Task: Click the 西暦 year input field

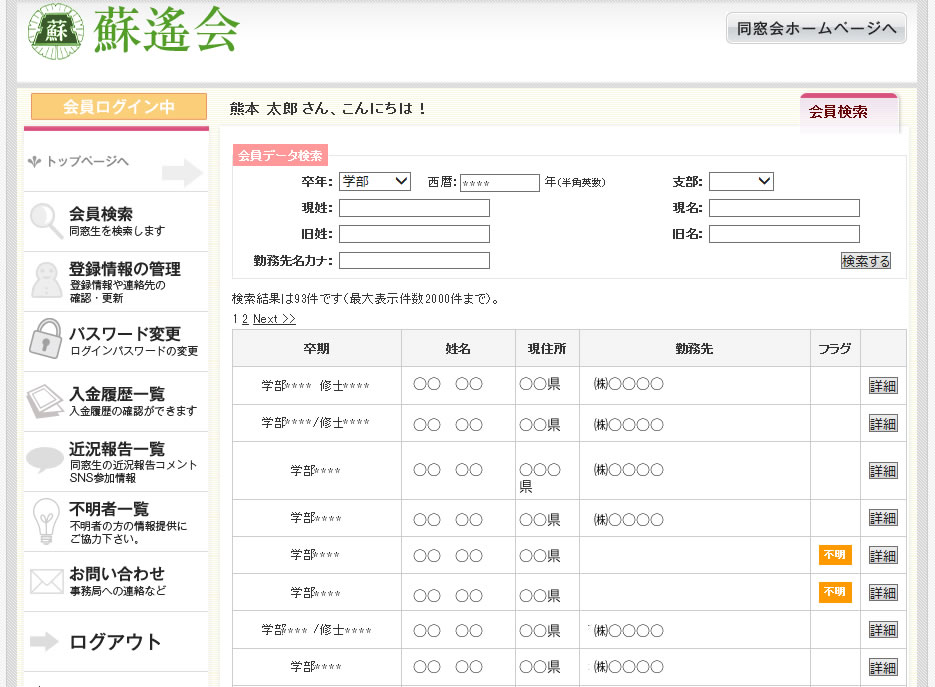Action: [x=499, y=182]
